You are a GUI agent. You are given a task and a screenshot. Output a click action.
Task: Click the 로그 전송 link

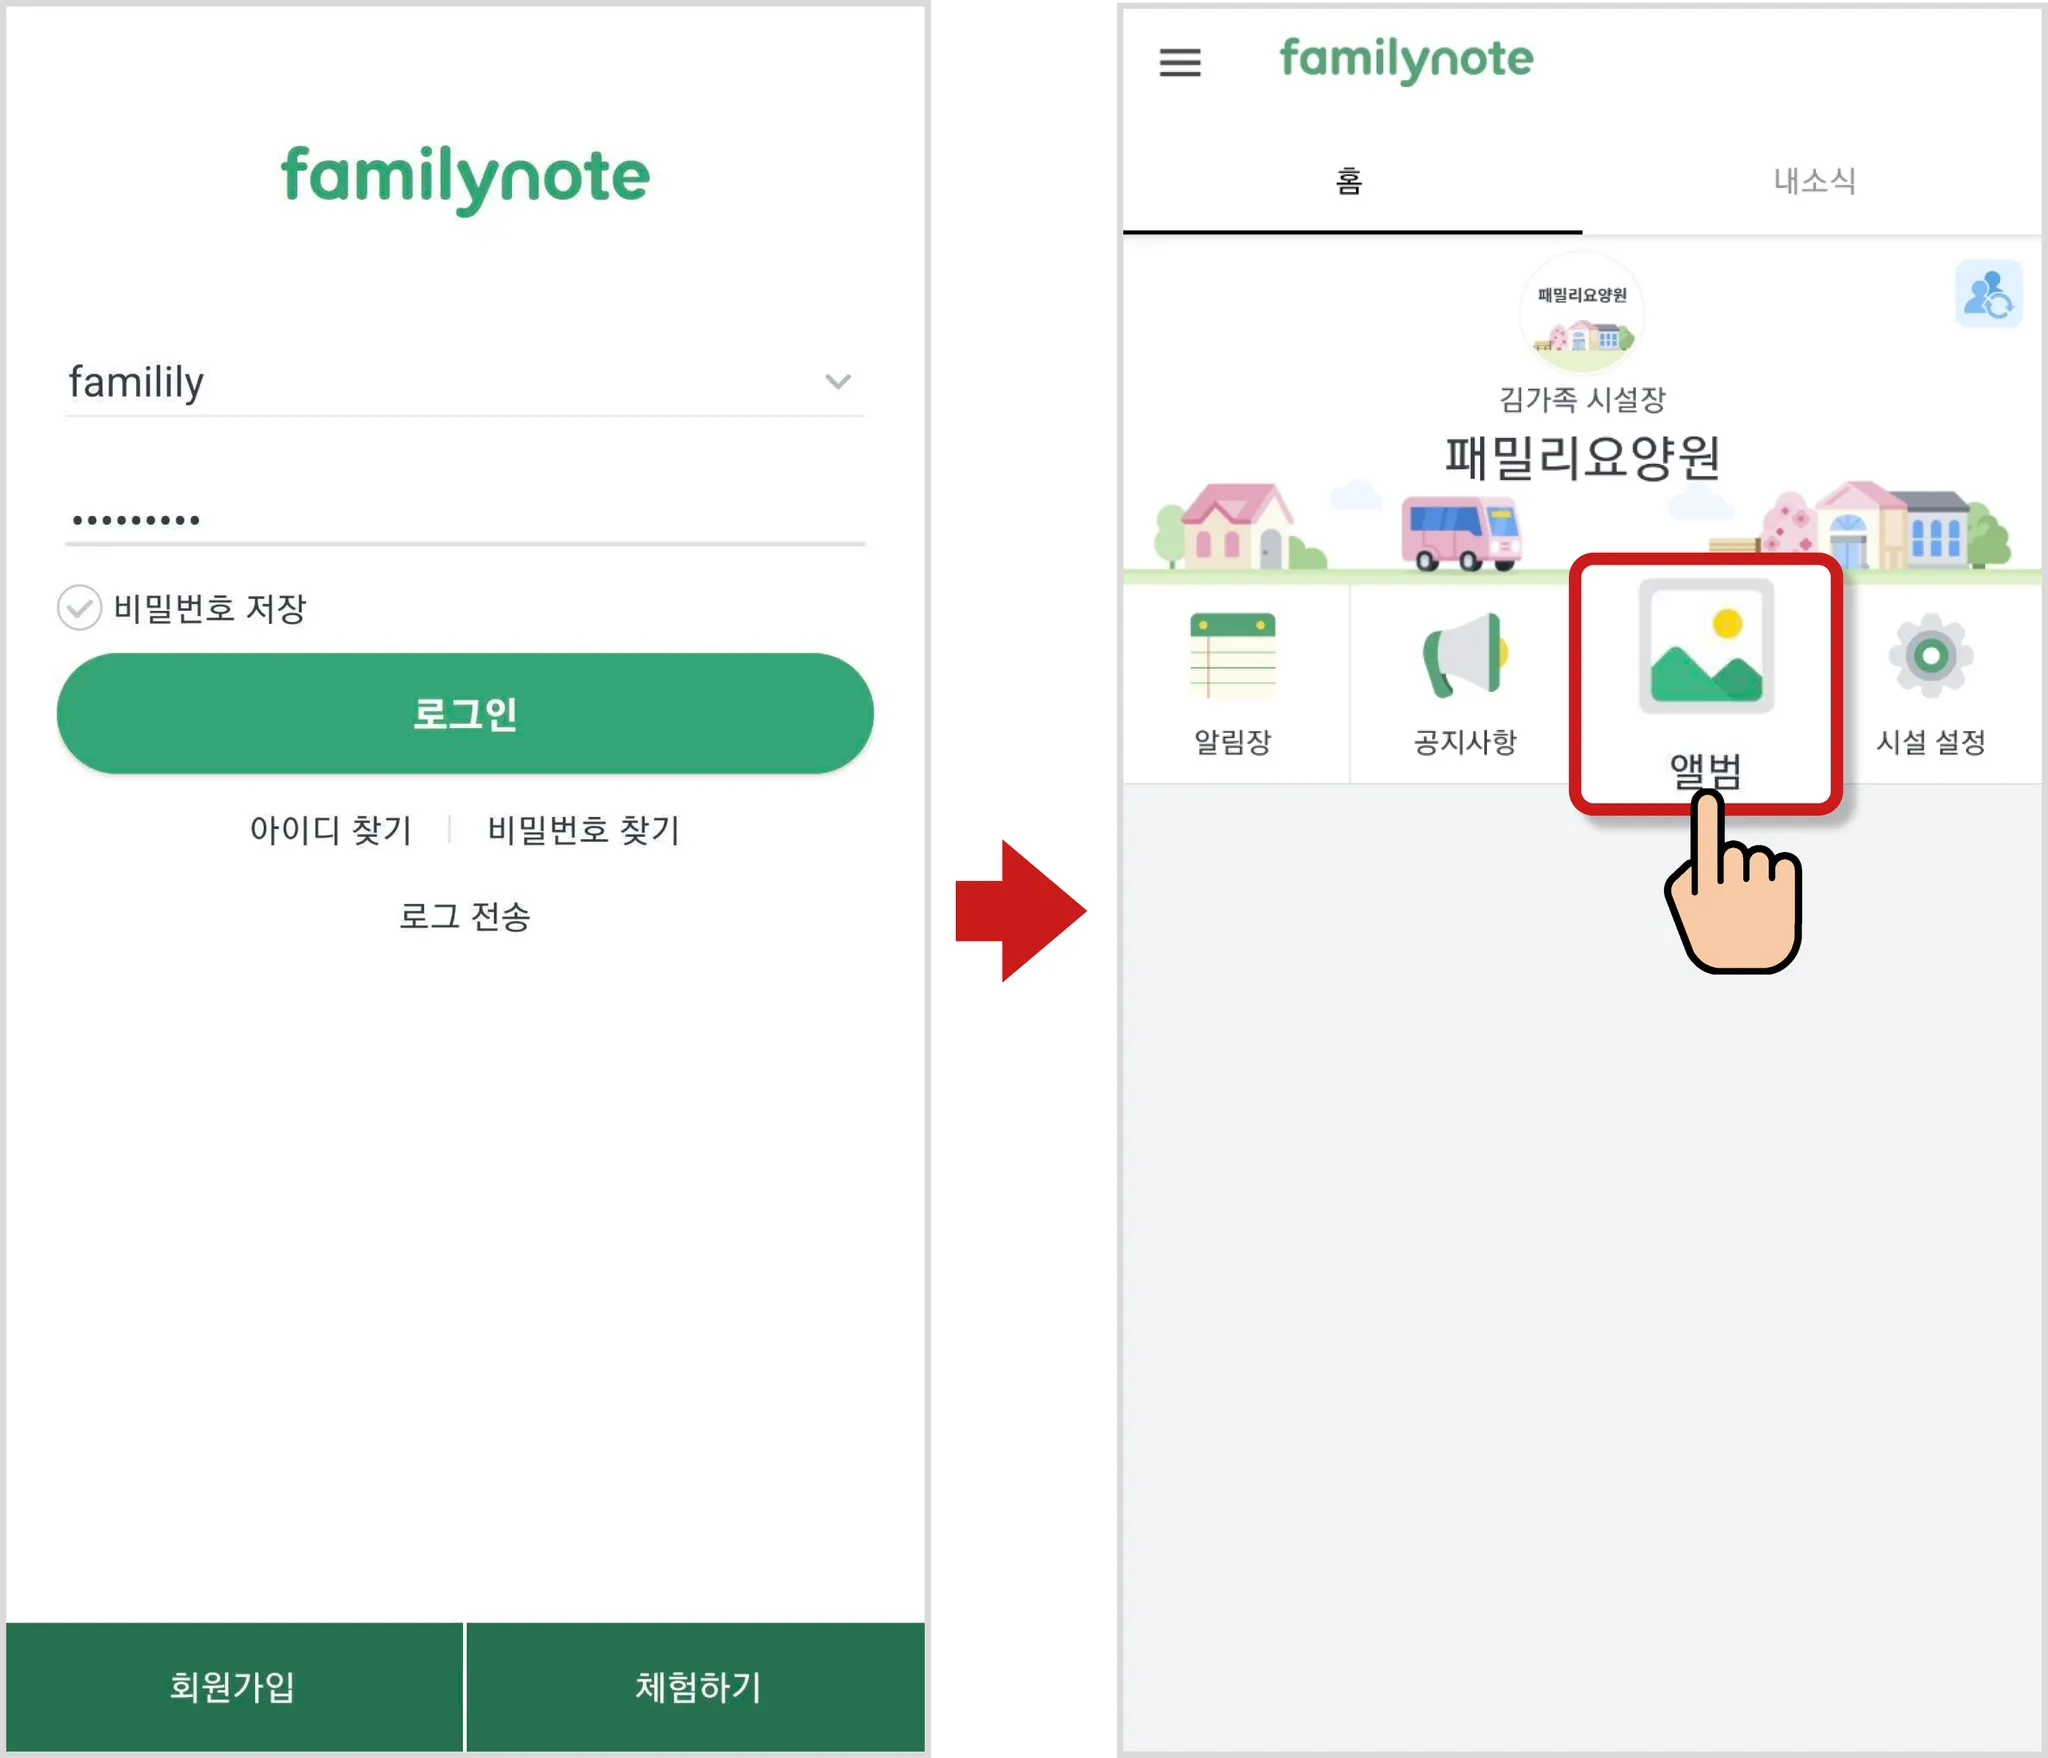(465, 915)
